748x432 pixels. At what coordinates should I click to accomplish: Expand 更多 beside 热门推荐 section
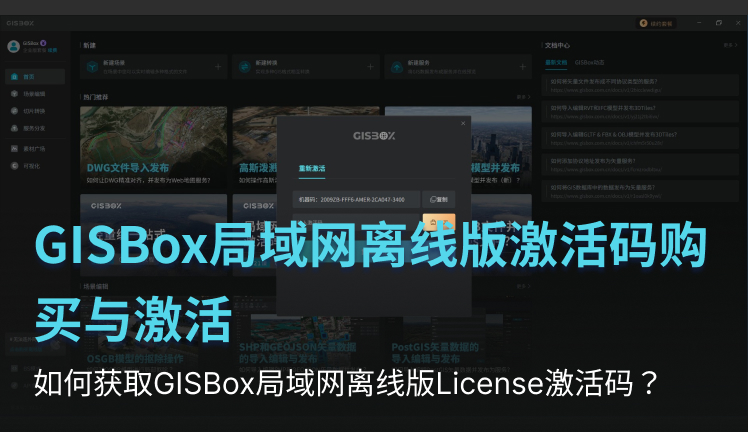pyautogui.click(x=522, y=97)
